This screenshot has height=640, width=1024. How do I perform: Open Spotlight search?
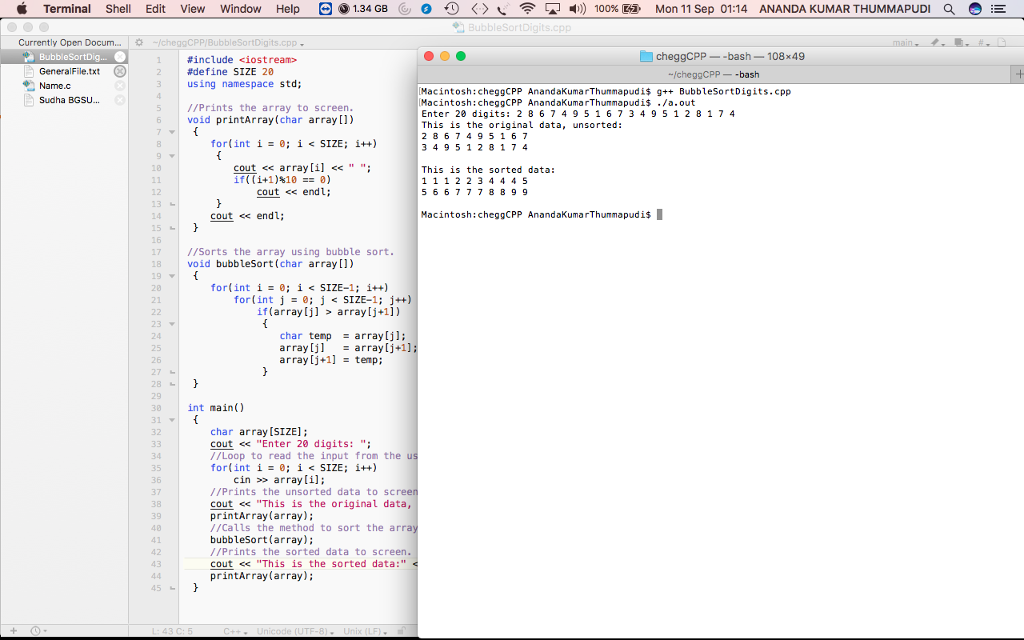[949, 8]
